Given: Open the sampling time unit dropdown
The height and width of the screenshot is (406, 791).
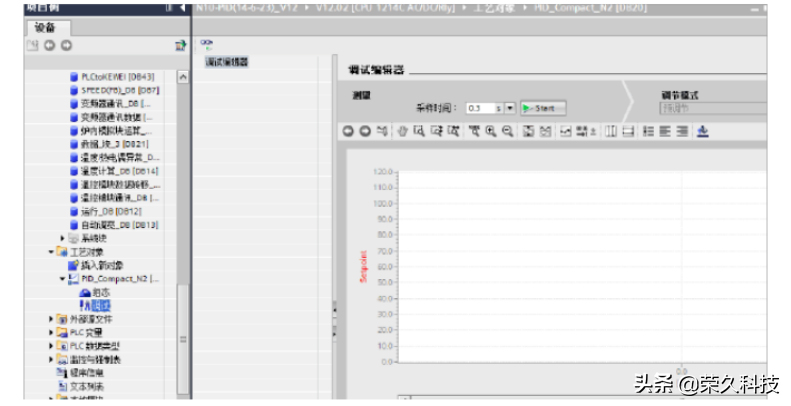Looking at the screenshot, I should click(510, 108).
